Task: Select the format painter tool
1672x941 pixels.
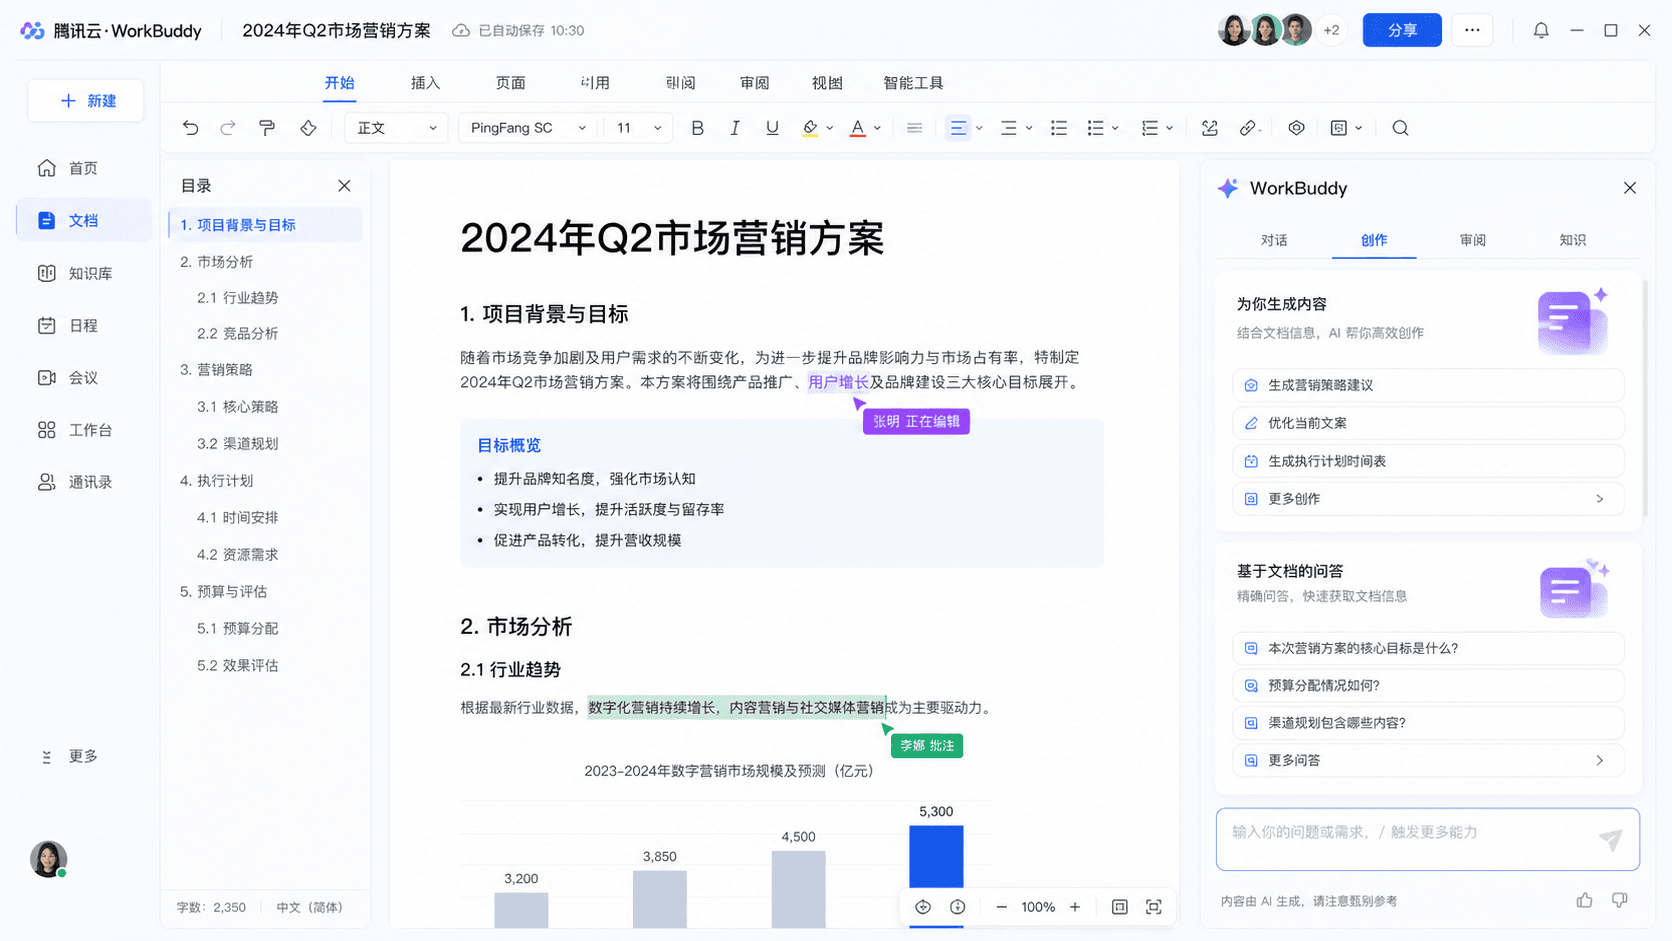Action: pyautogui.click(x=267, y=128)
